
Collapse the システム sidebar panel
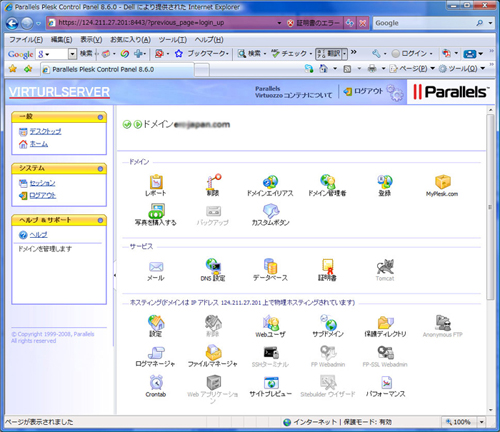(x=100, y=169)
